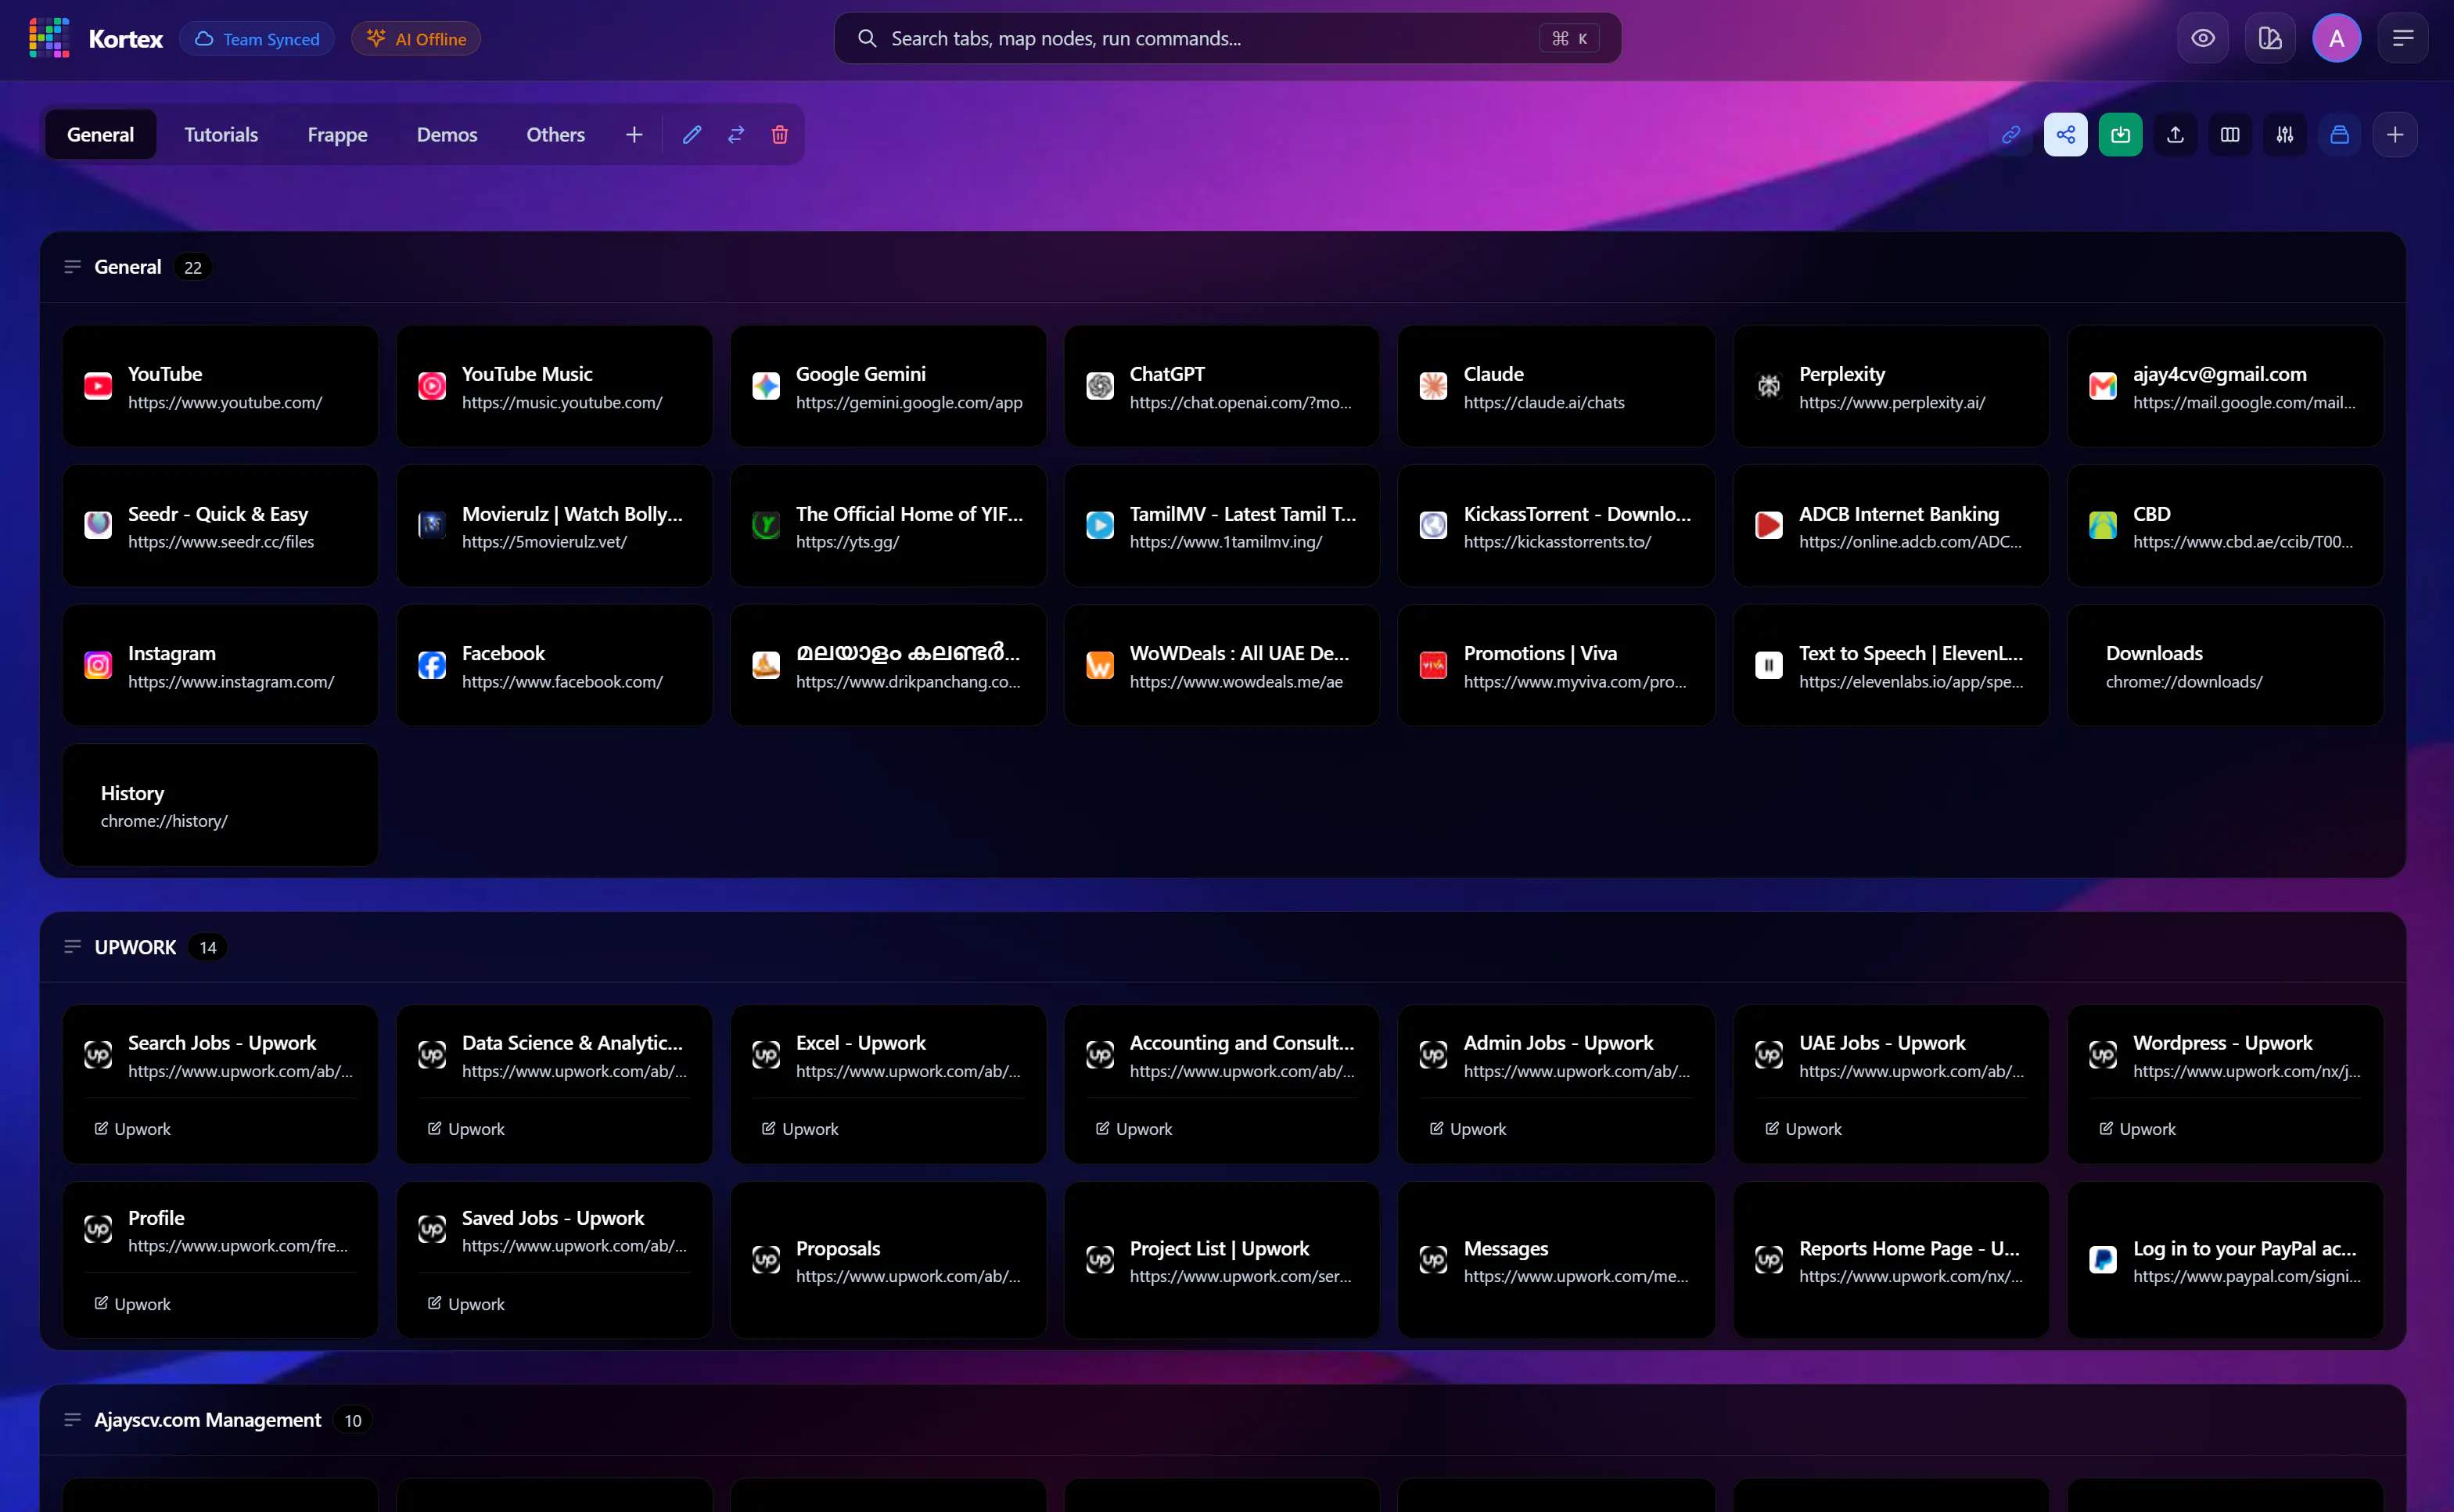Open the Instagram bookmark card
The width and height of the screenshot is (2454, 1512).
(x=220, y=666)
